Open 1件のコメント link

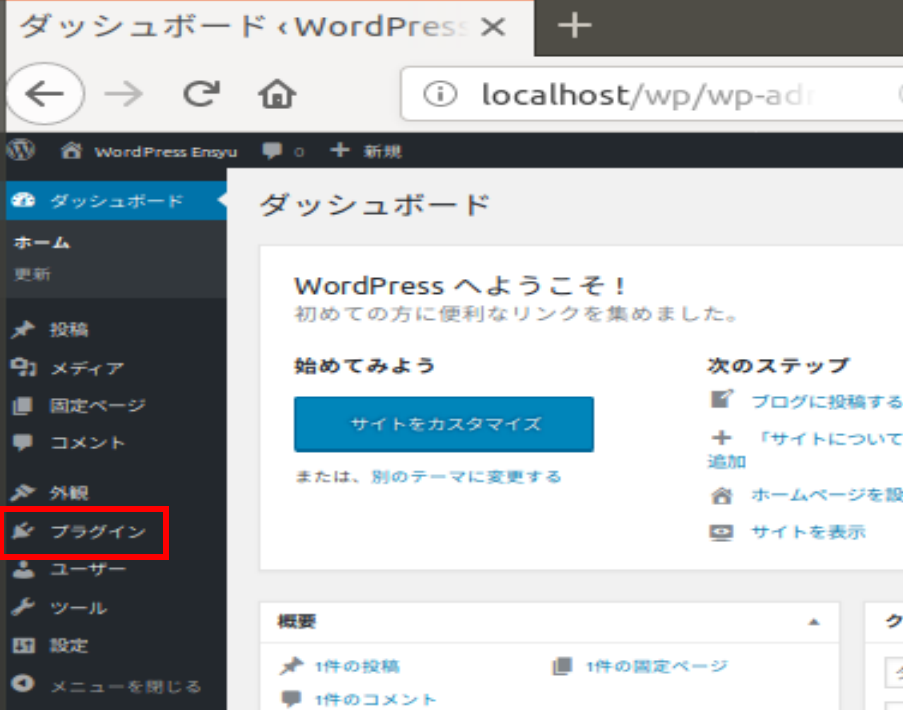(375, 700)
